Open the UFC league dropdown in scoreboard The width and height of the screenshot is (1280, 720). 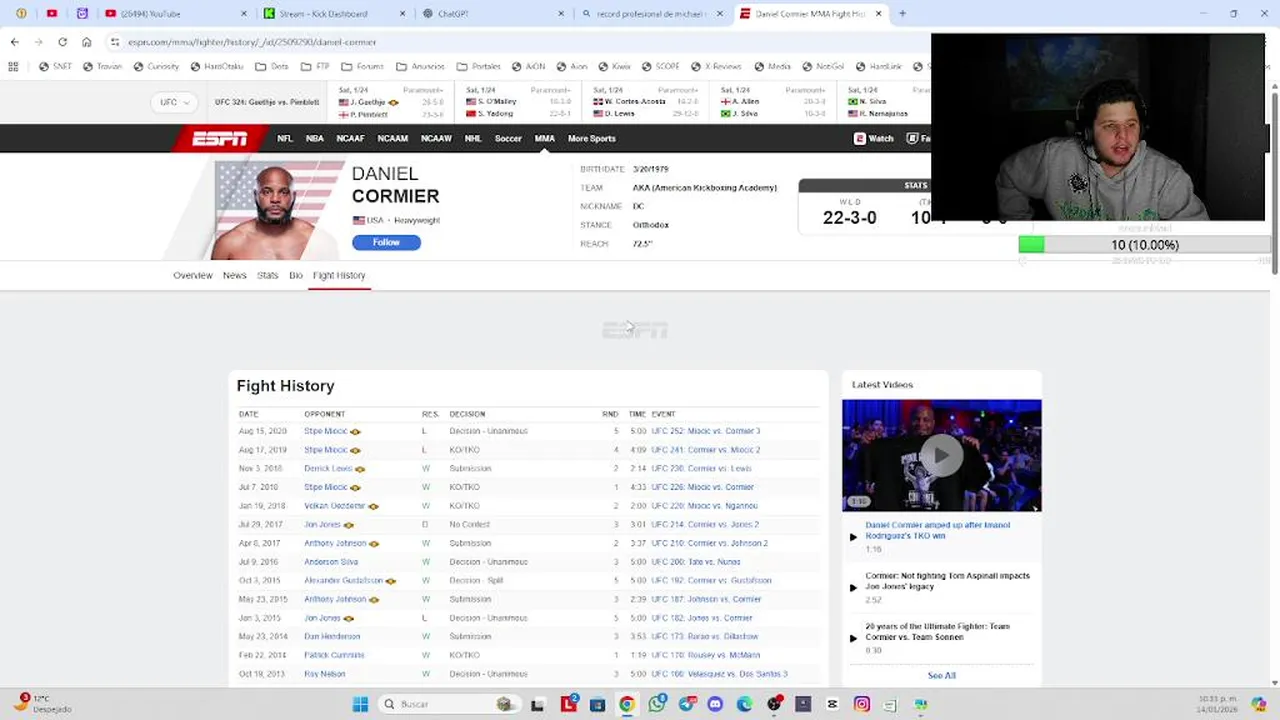174,102
